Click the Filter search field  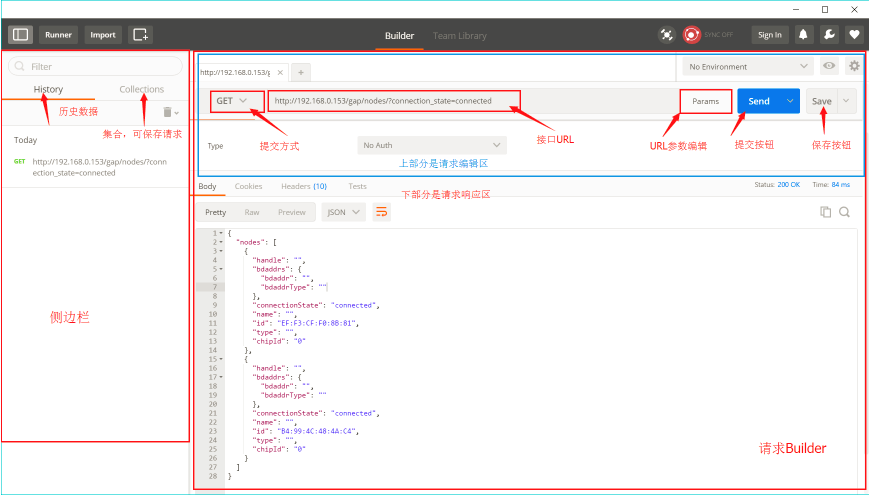95,66
